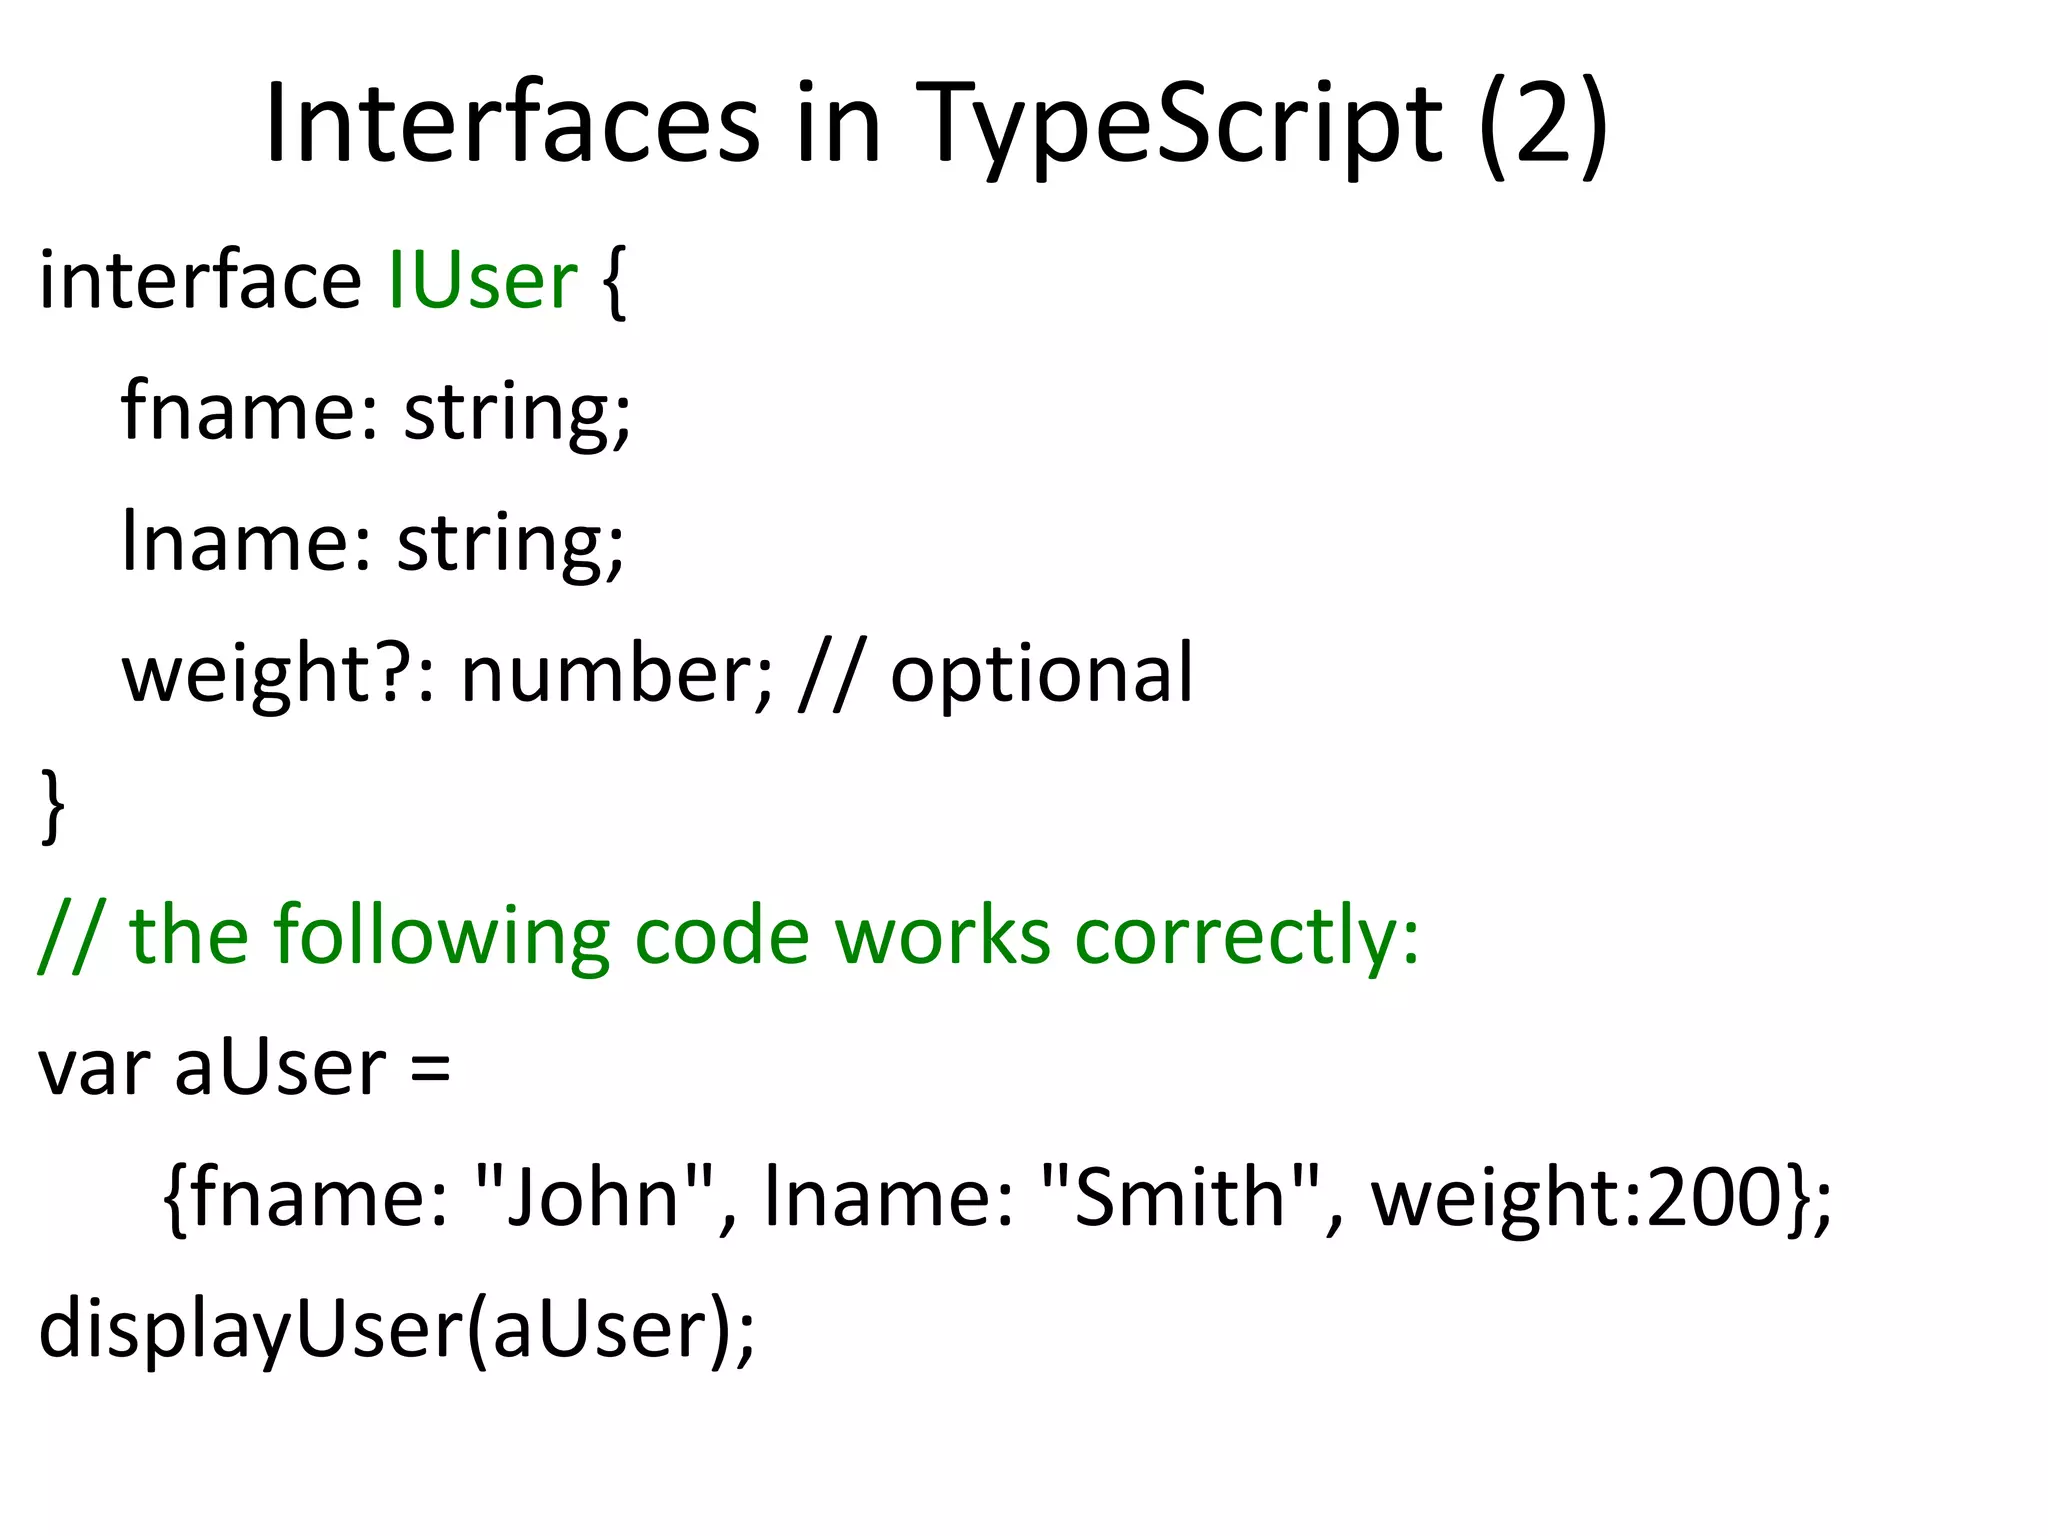
Task: Click "weight?: number;" declaration
Action: coord(447,674)
